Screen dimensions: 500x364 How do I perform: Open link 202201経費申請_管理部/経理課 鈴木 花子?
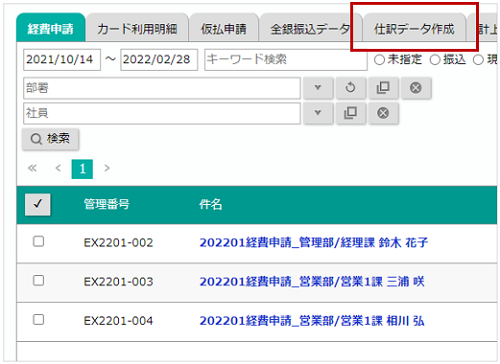314,242
